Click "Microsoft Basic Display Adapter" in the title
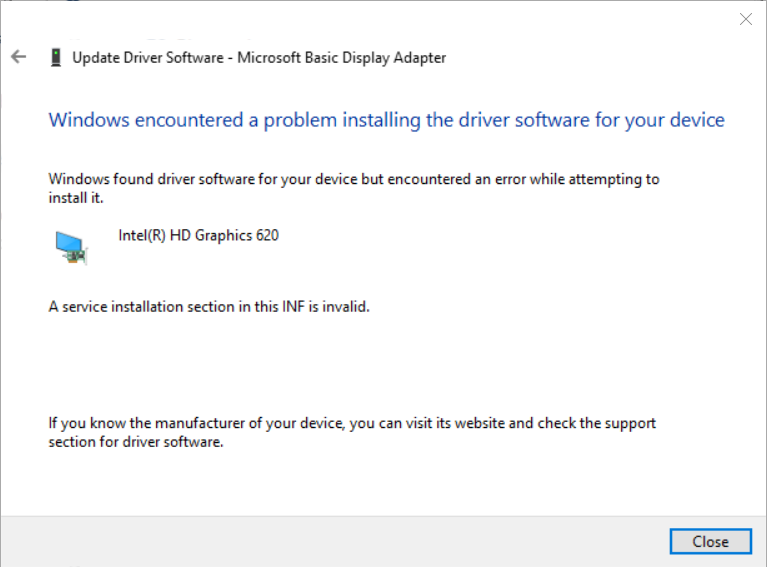Image resolution: width=767 pixels, height=567 pixels. 341,58
